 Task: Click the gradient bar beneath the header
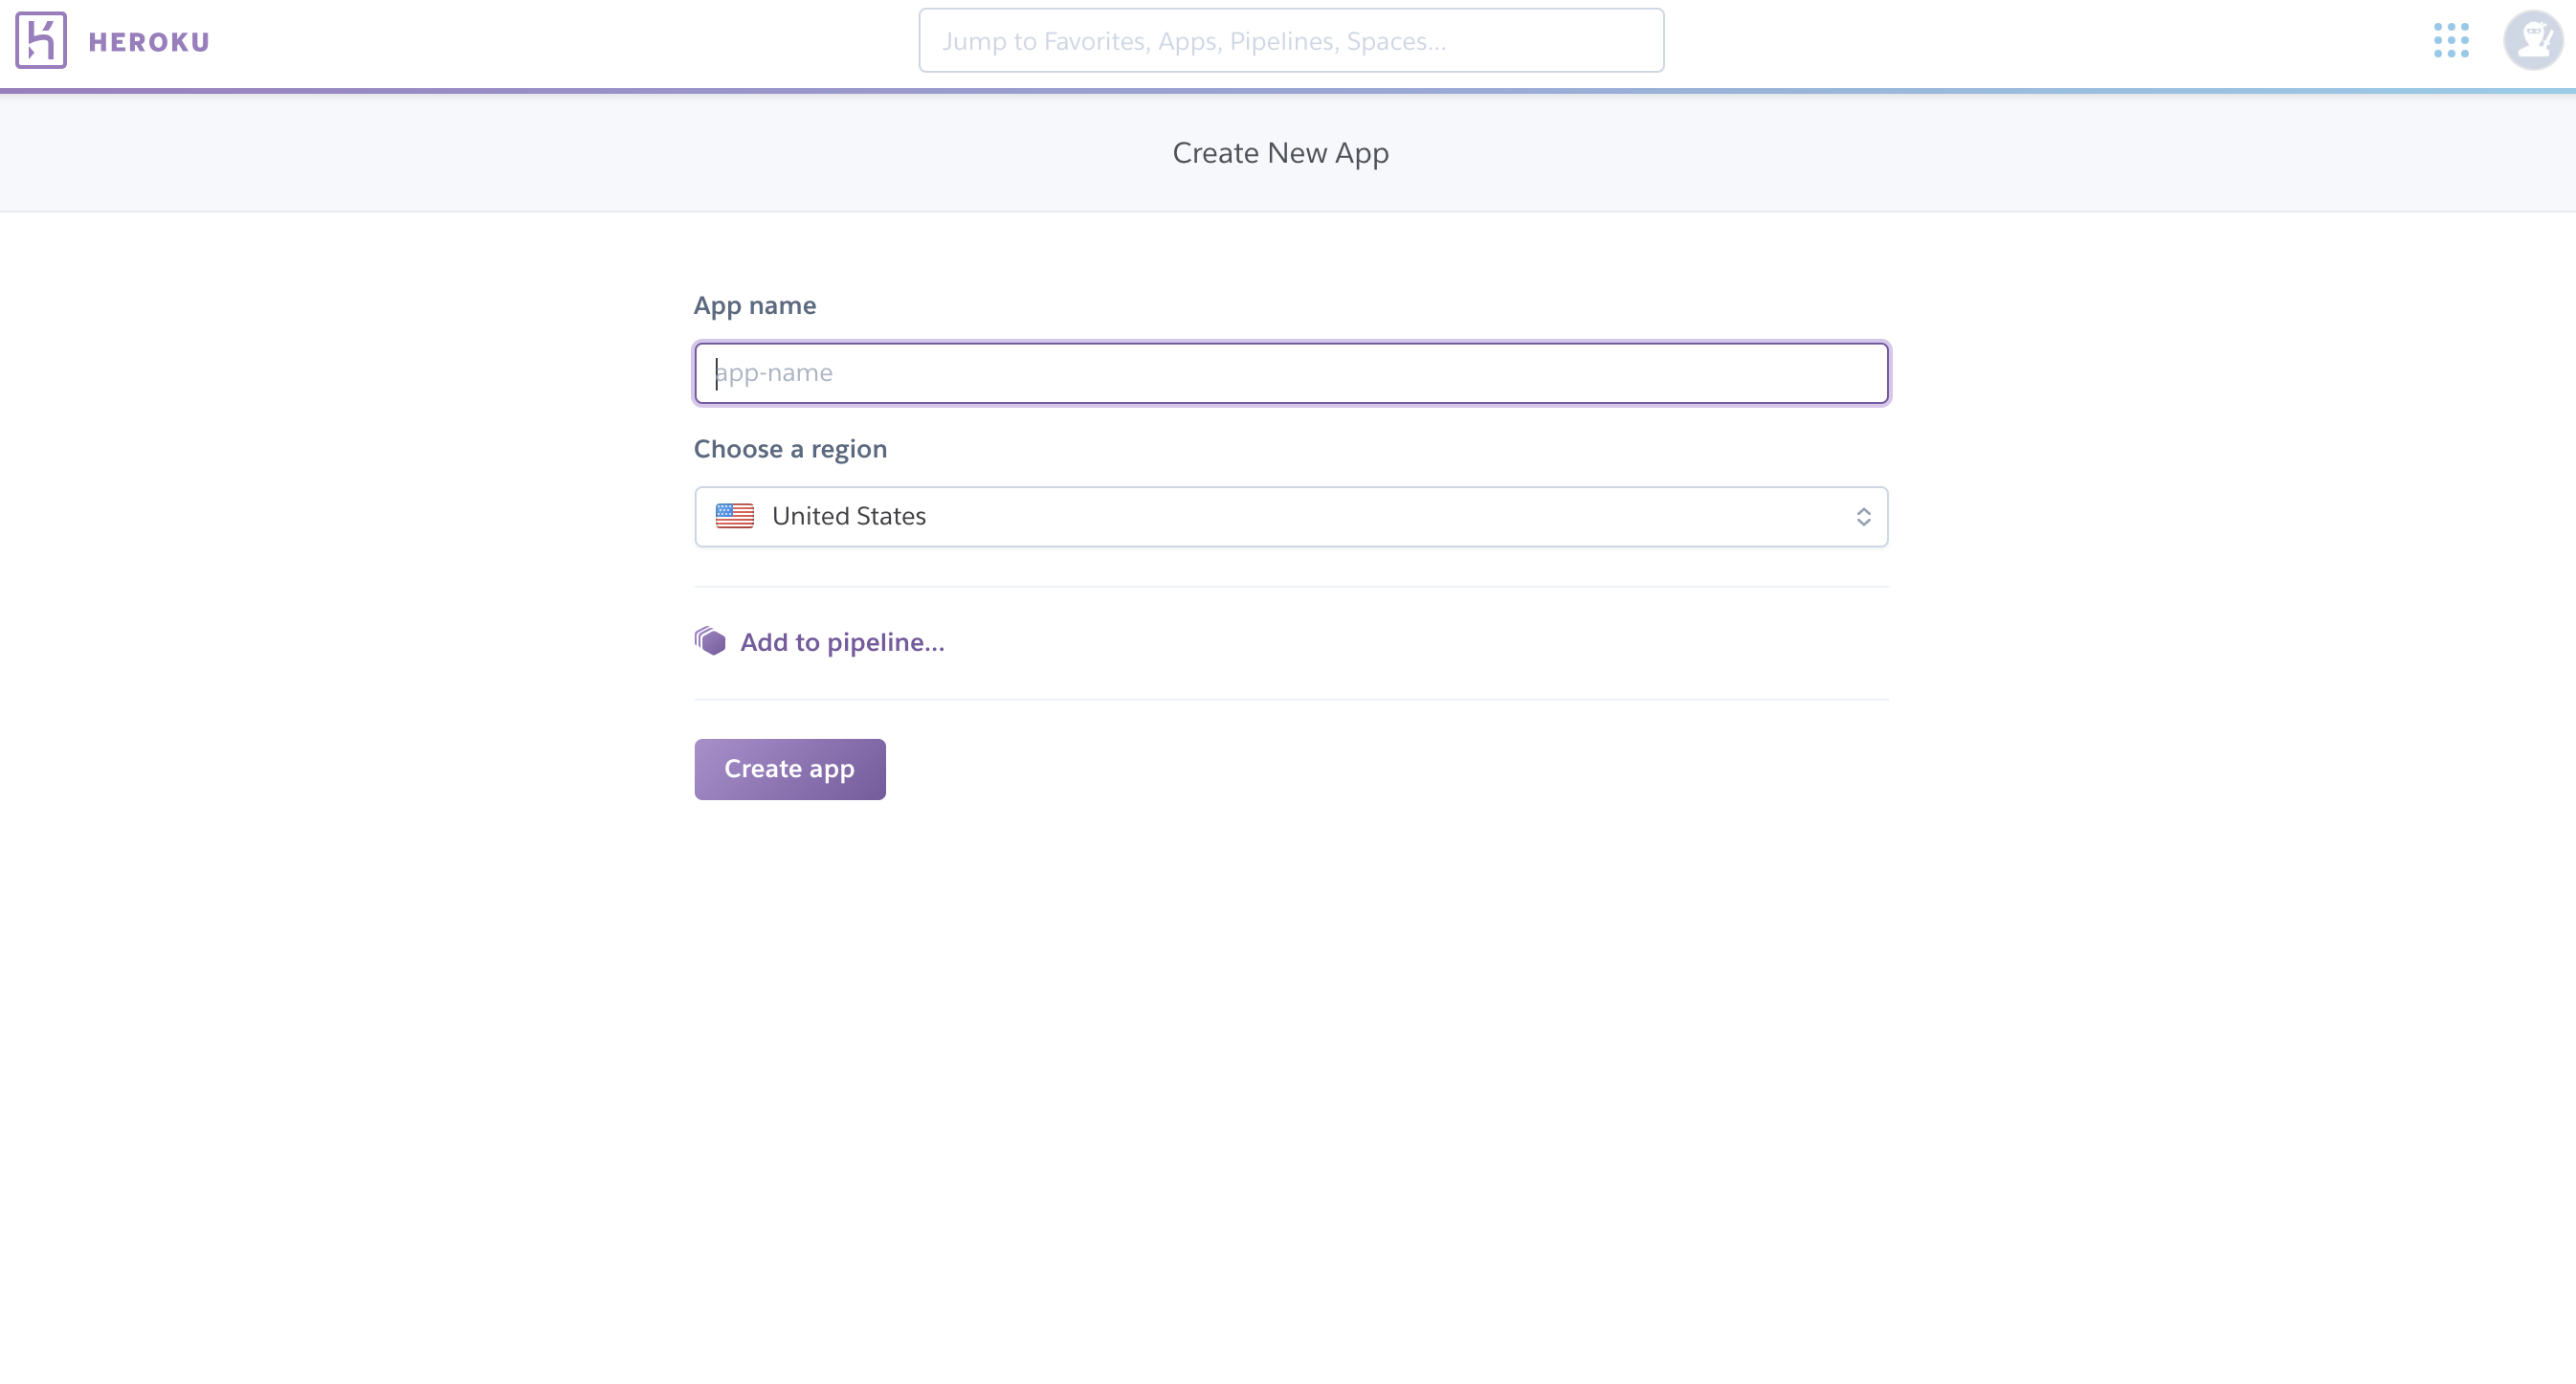[x=1288, y=91]
